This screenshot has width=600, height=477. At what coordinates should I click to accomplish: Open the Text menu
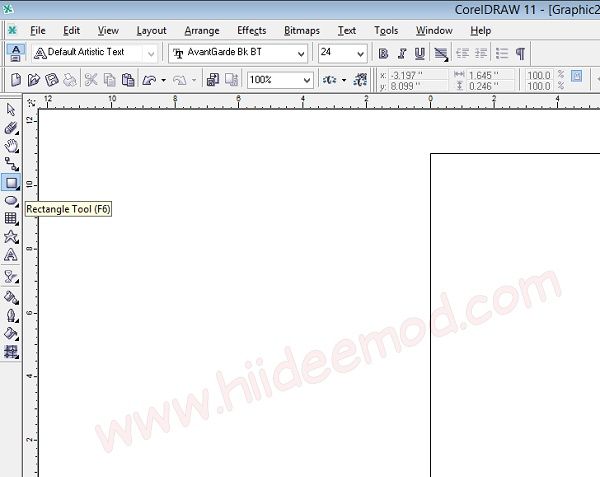coord(347,31)
